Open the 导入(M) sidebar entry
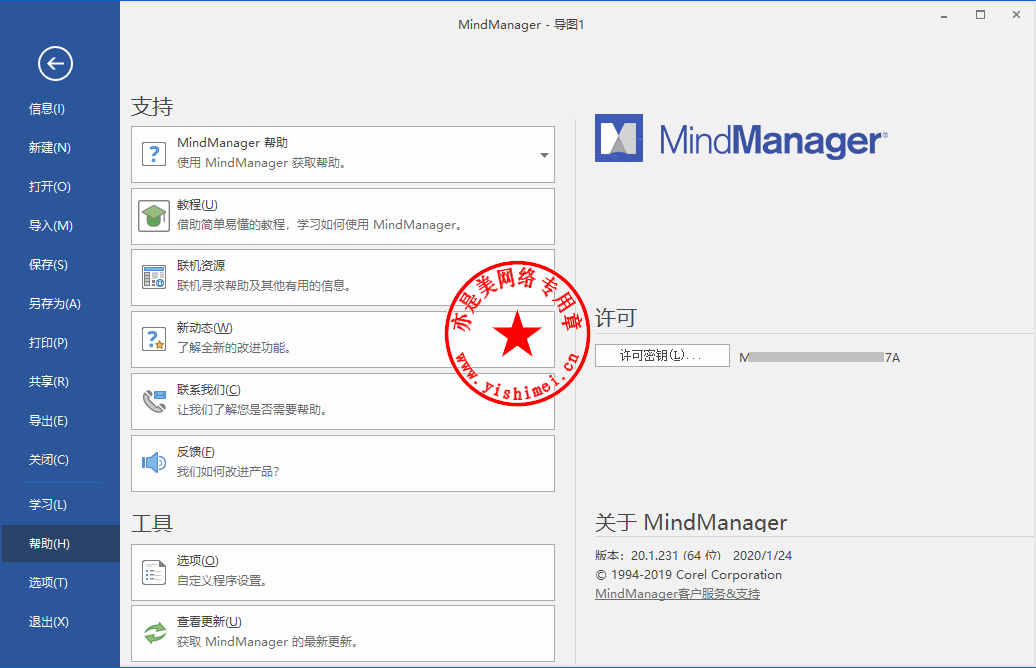The width and height of the screenshot is (1036, 668). pyautogui.click(x=51, y=226)
